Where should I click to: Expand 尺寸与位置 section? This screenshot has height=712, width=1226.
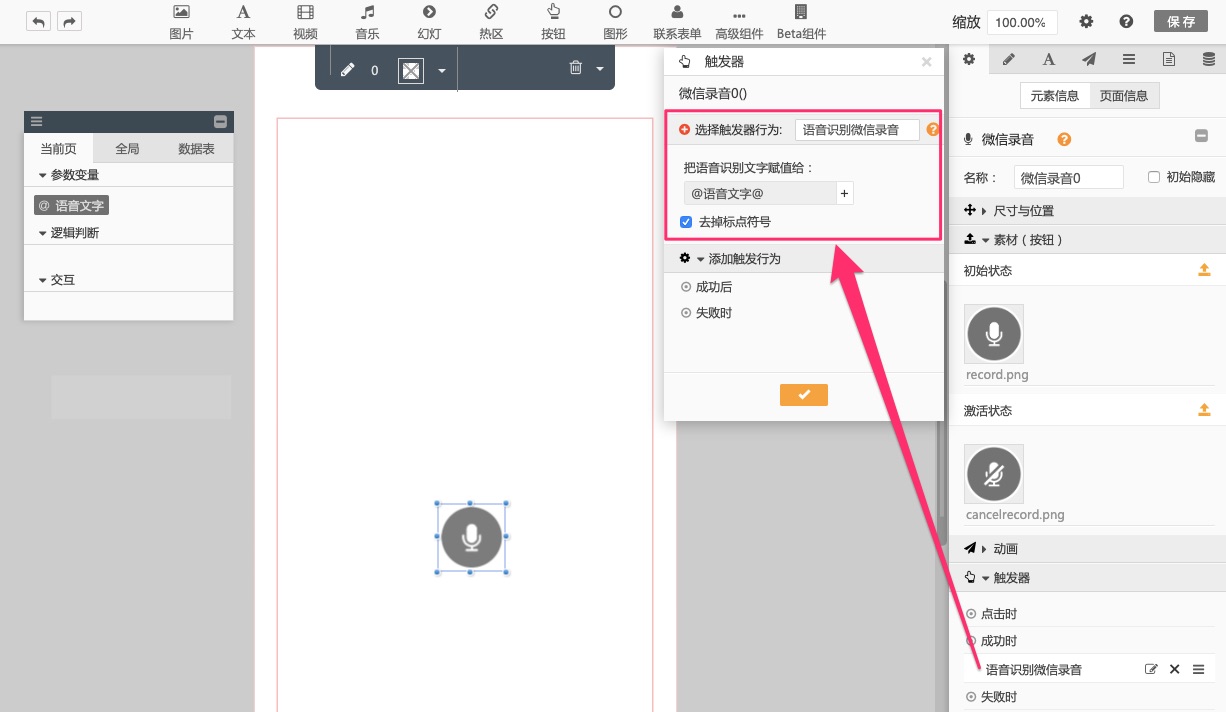click(x=1018, y=211)
